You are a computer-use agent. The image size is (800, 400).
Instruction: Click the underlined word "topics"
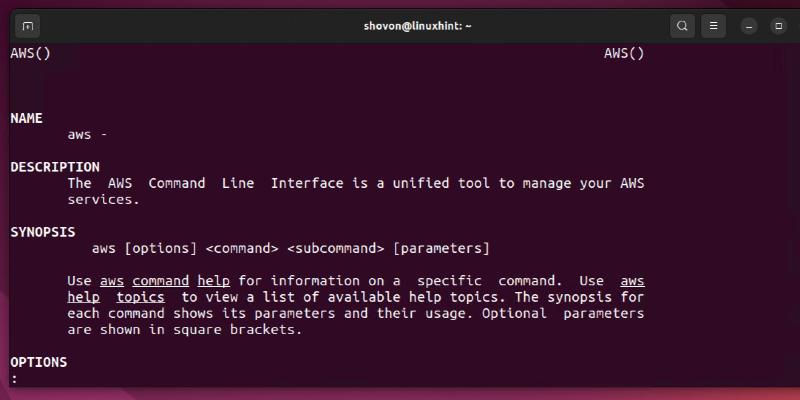(x=141, y=297)
